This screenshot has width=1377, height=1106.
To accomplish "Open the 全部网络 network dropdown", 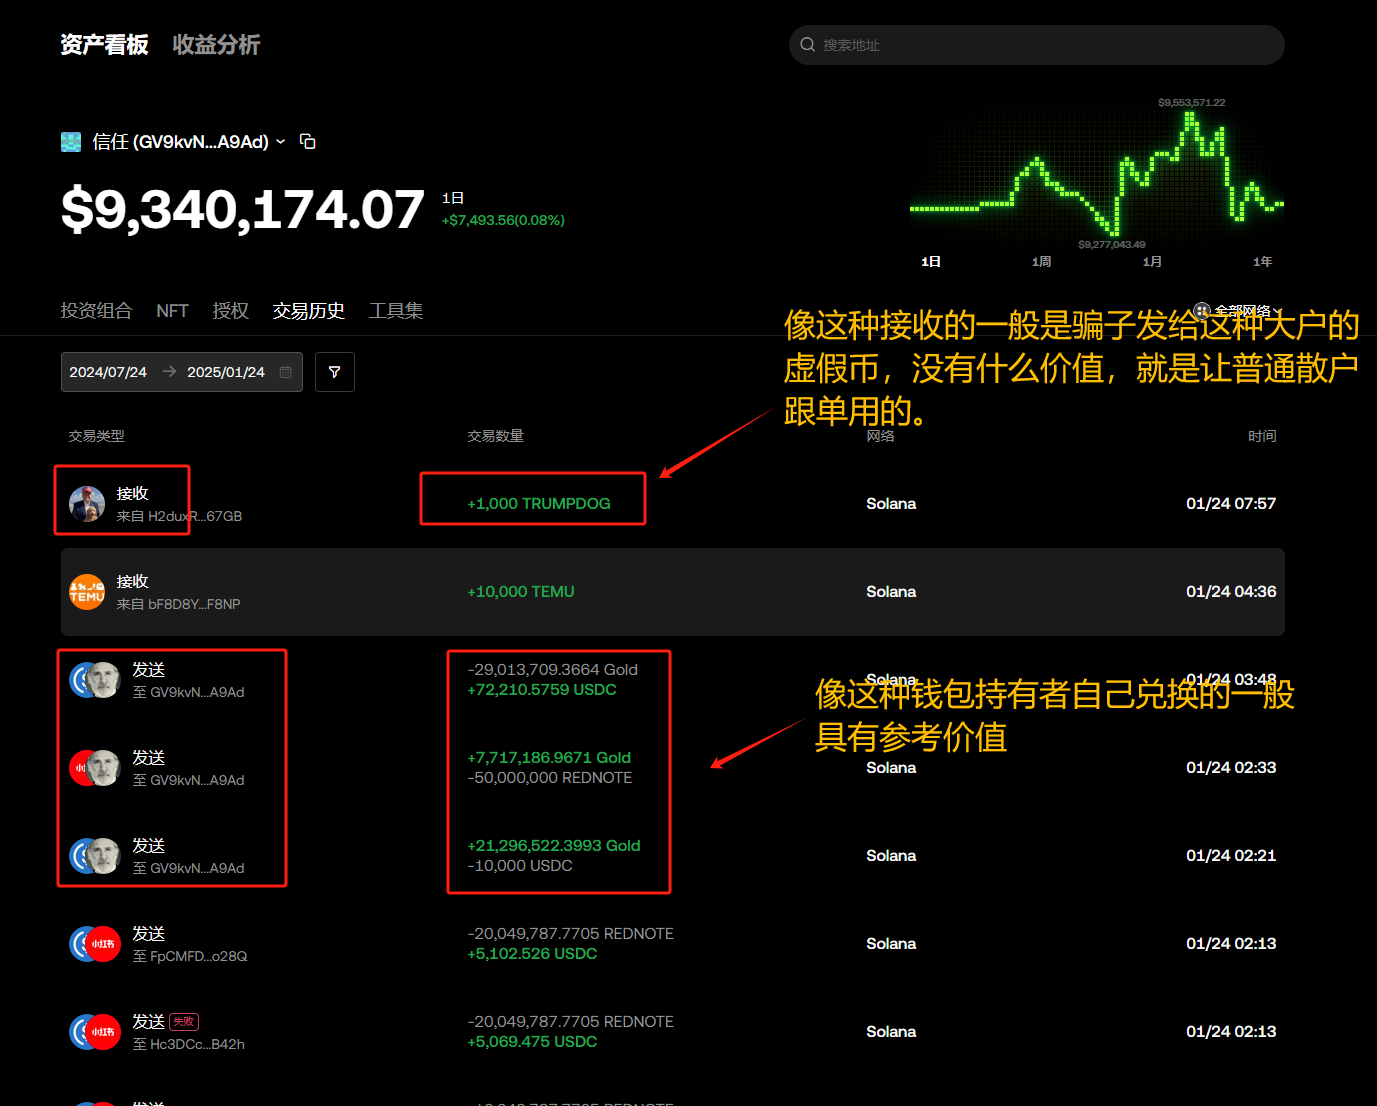I will click(1238, 311).
